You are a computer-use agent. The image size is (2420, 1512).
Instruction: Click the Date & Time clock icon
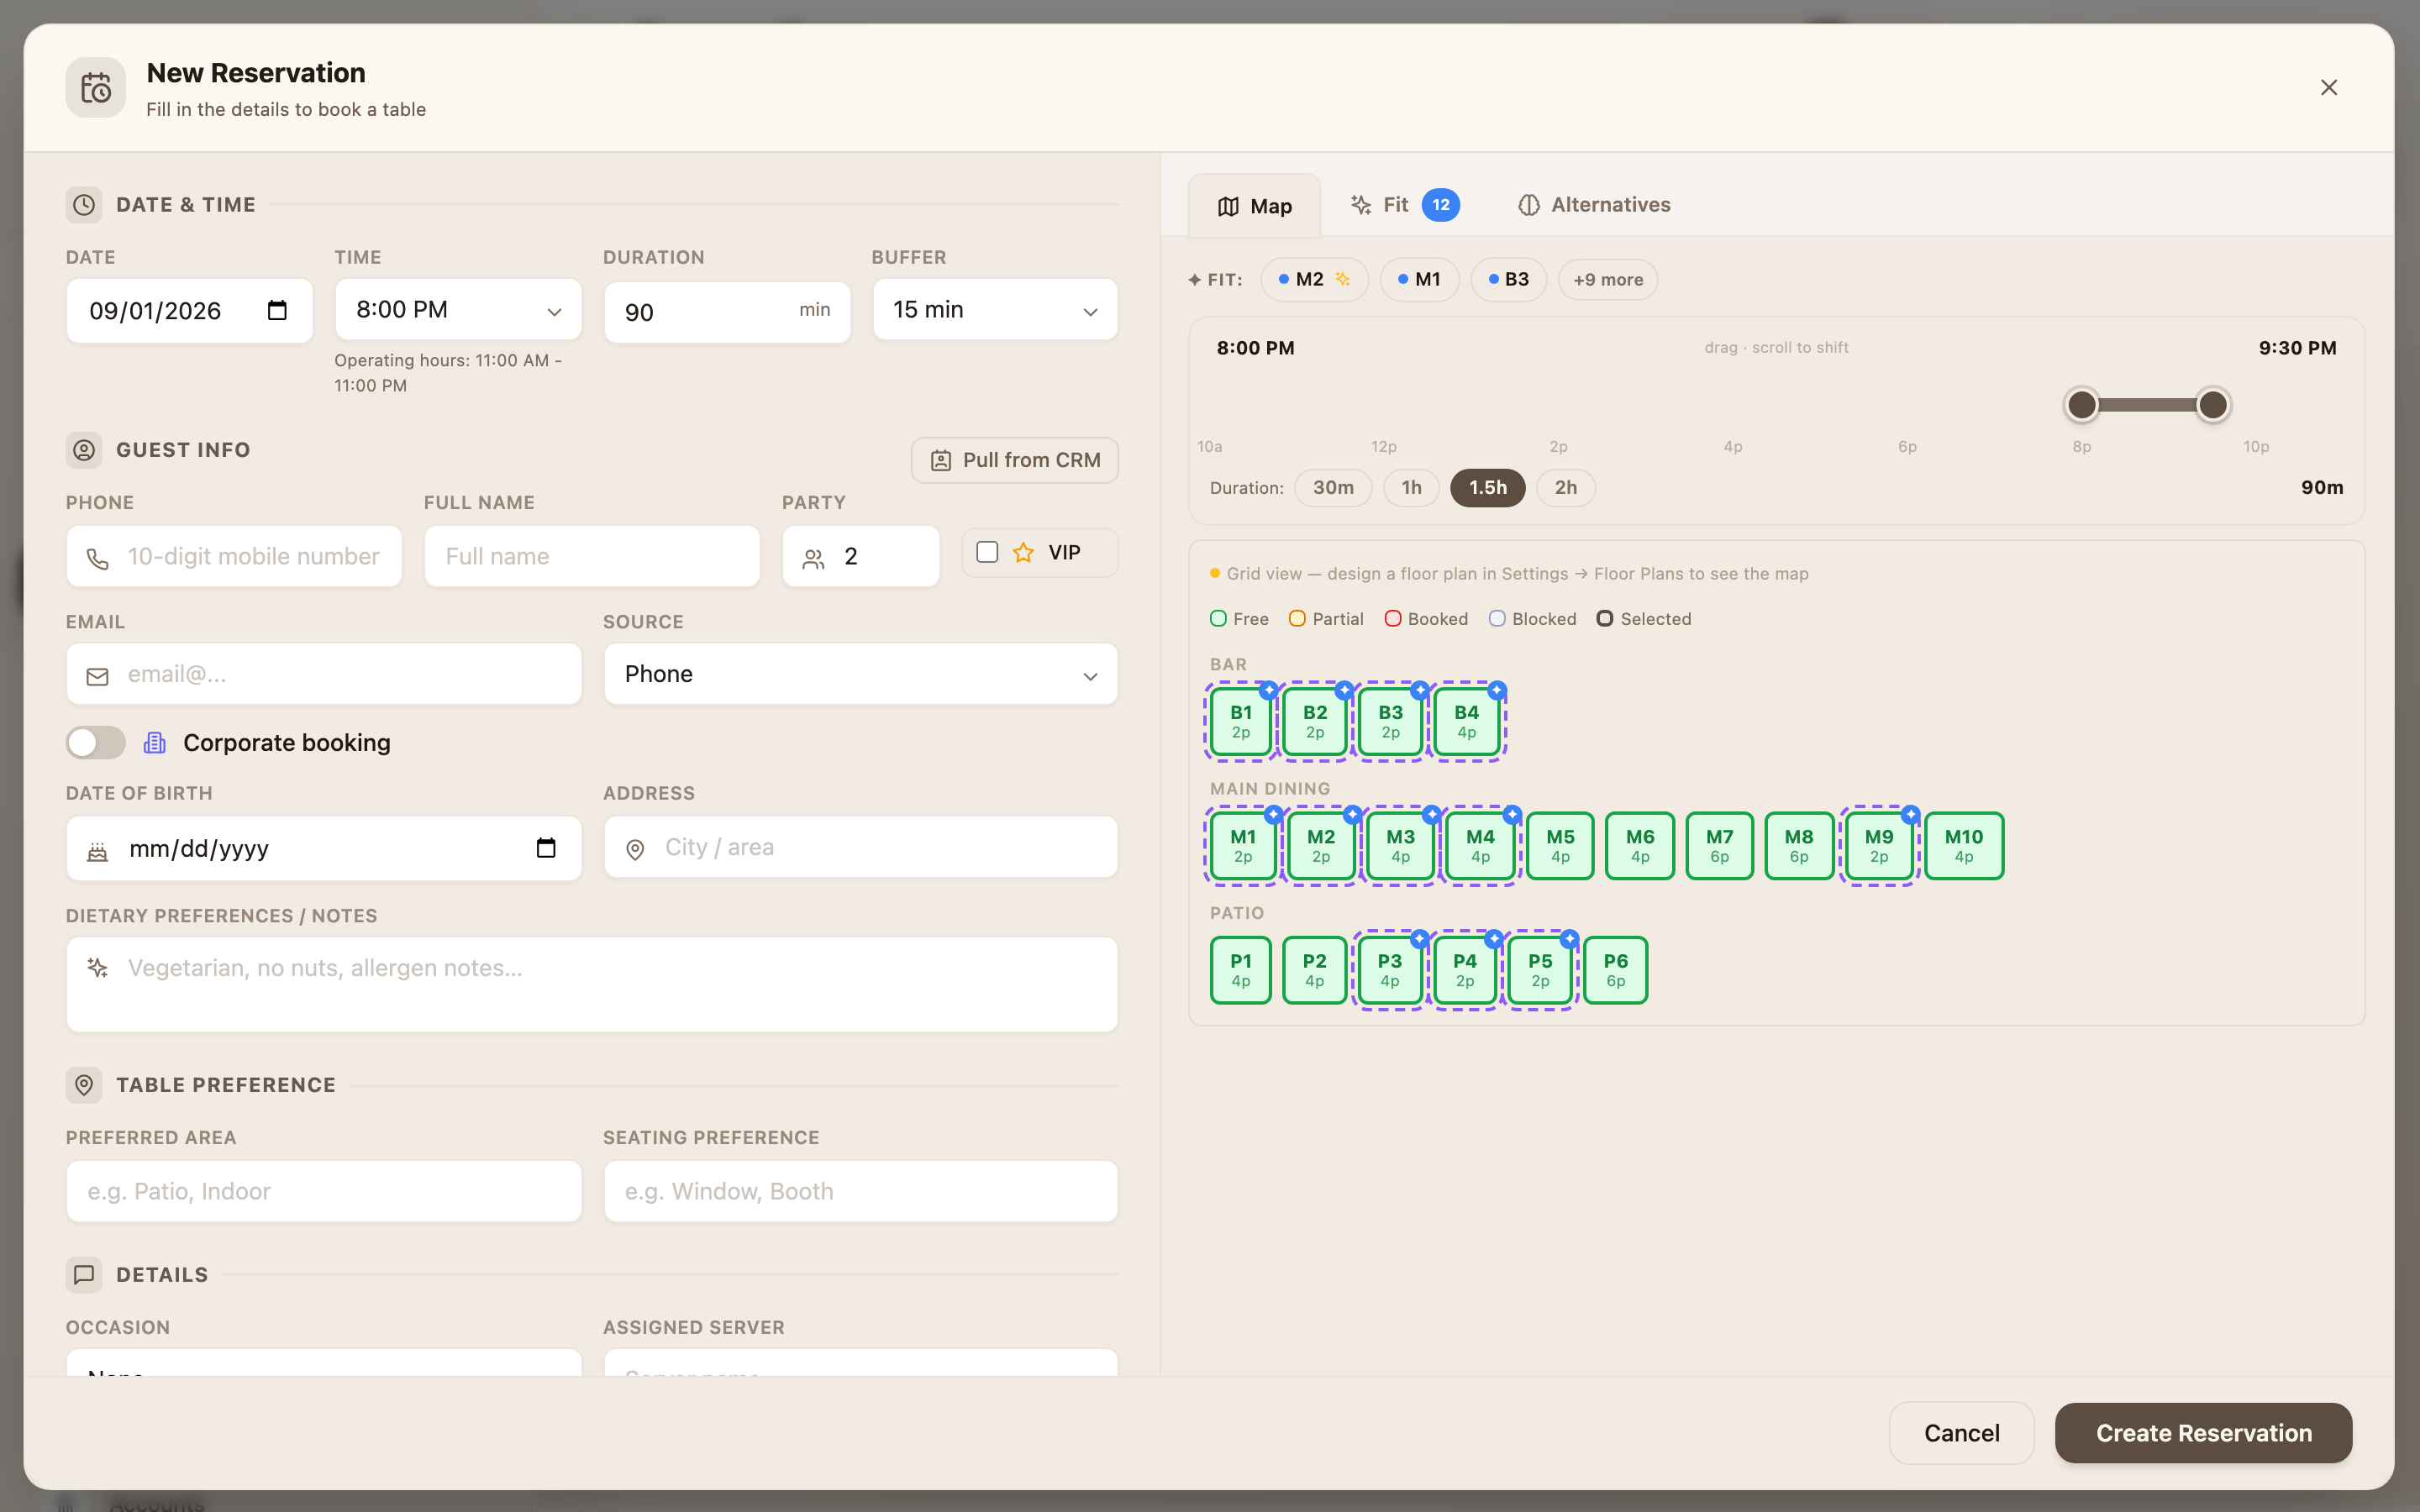point(84,205)
